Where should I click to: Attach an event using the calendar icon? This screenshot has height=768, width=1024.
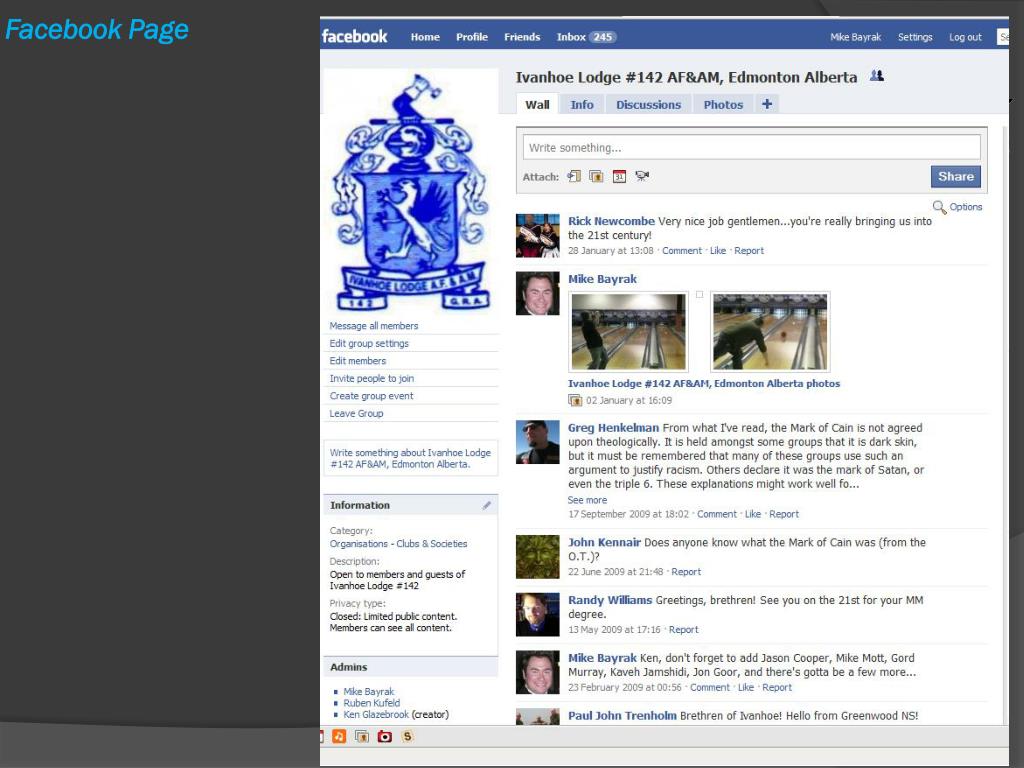click(x=619, y=176)
